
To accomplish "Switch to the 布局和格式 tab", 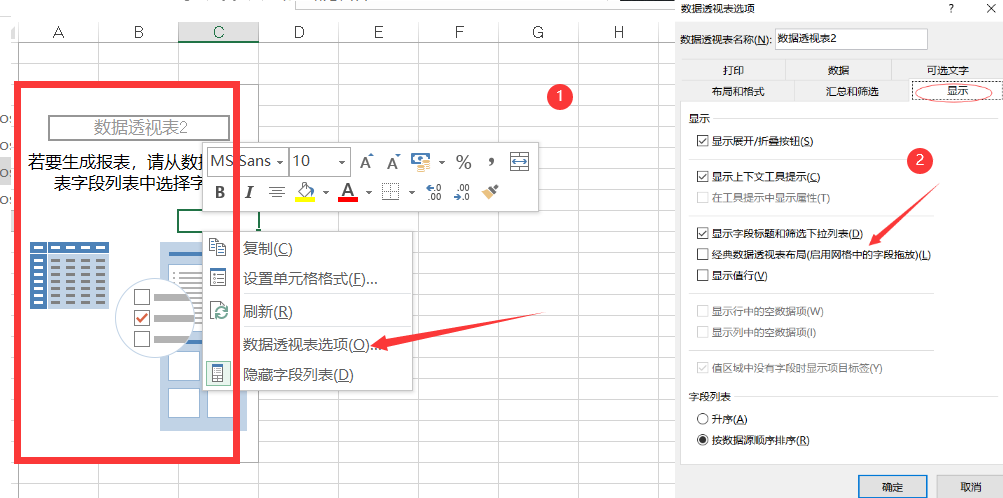I will [738, 91].
